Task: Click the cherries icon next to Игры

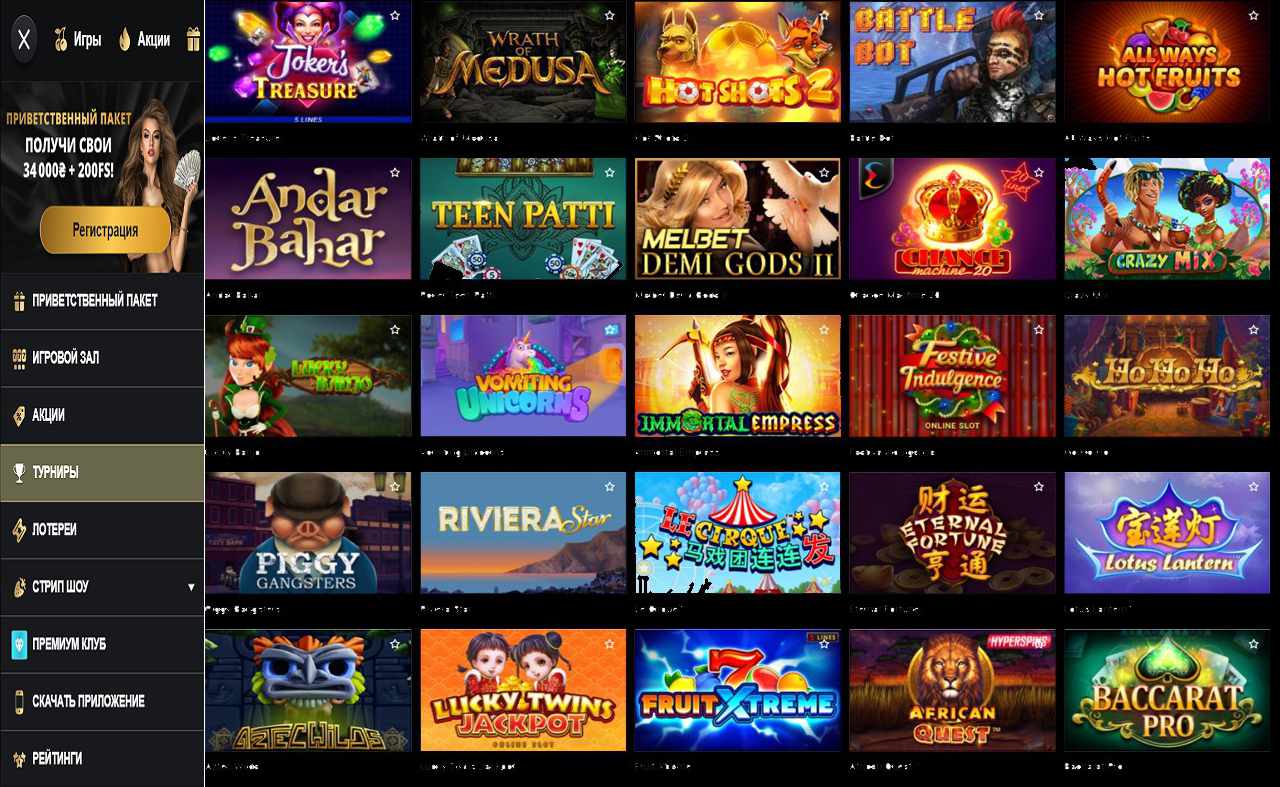Action: coord(60,40)
